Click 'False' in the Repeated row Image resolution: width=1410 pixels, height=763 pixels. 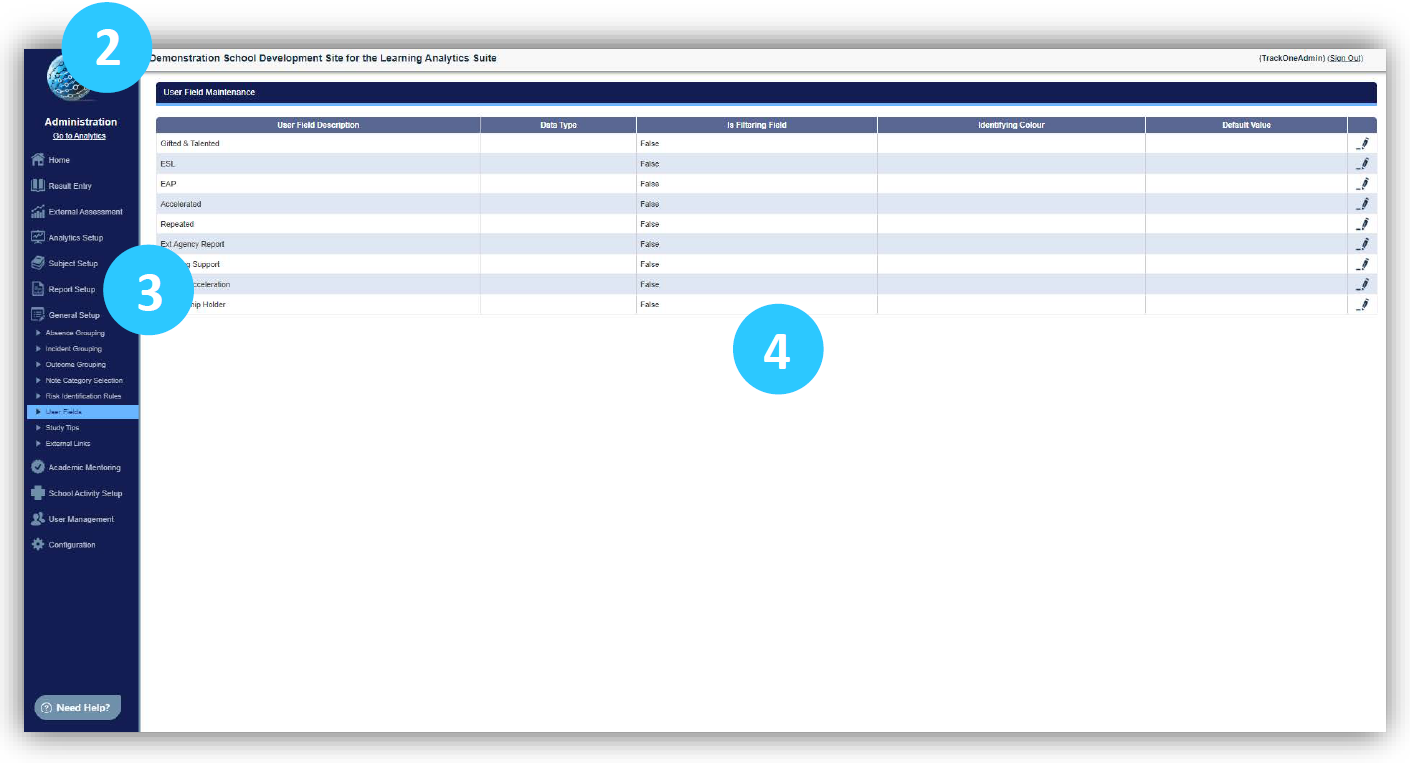click(x=650, y=224)
